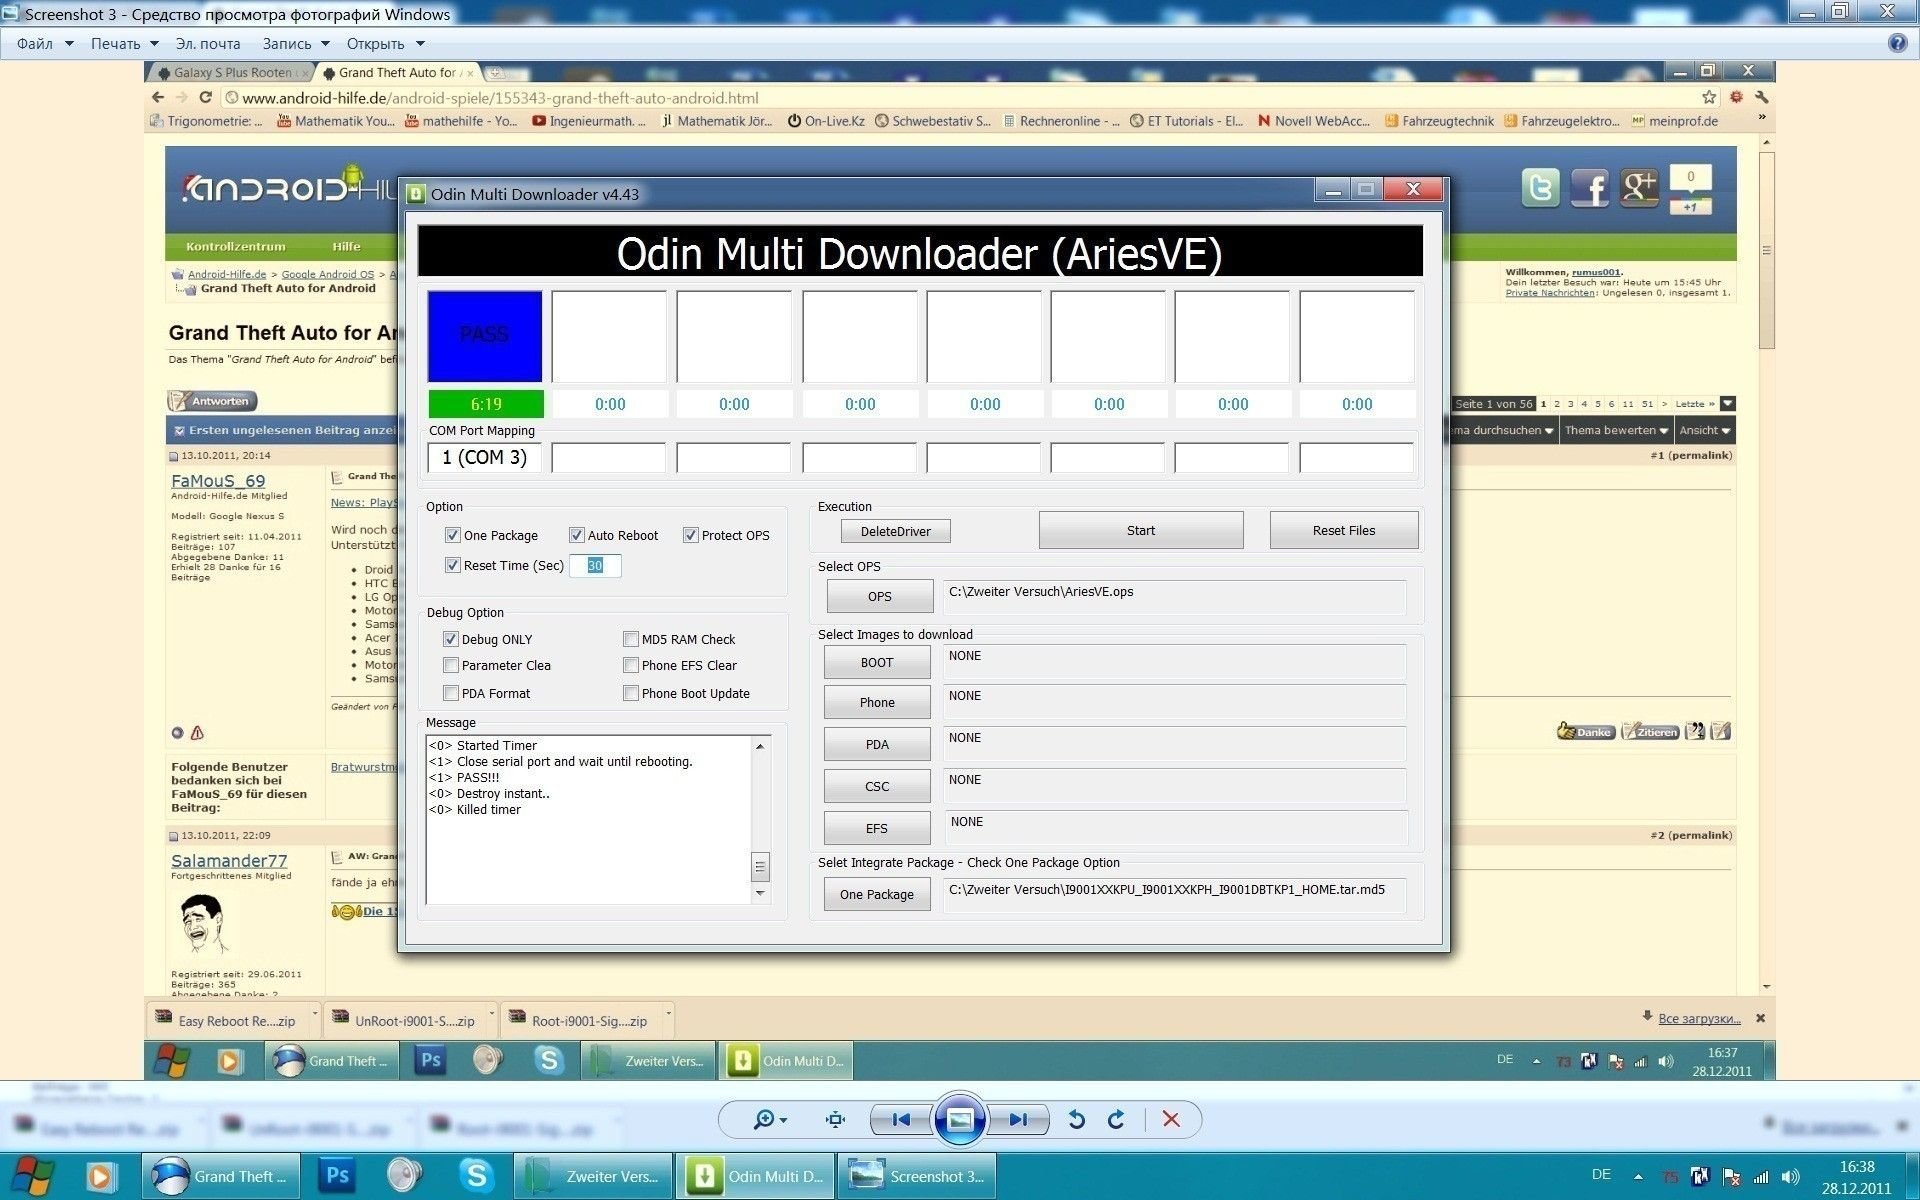The width and height of the screenshot is (1920, 1200).
Task: Click browser reload icon
Action: click(206, 98)
